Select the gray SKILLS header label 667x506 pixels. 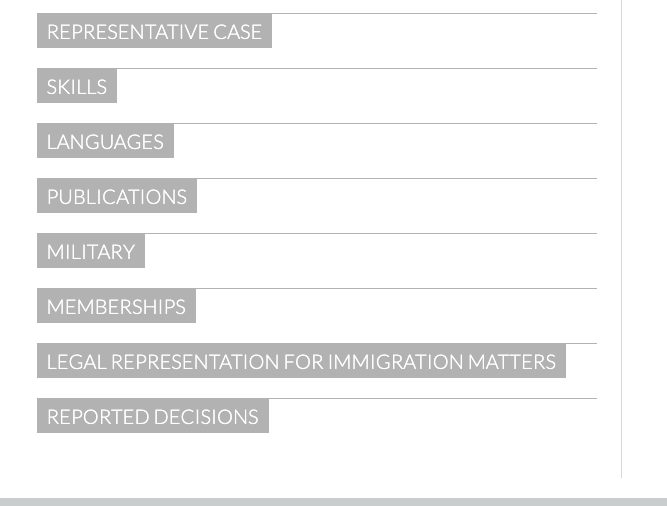click(x=77, y=87)
